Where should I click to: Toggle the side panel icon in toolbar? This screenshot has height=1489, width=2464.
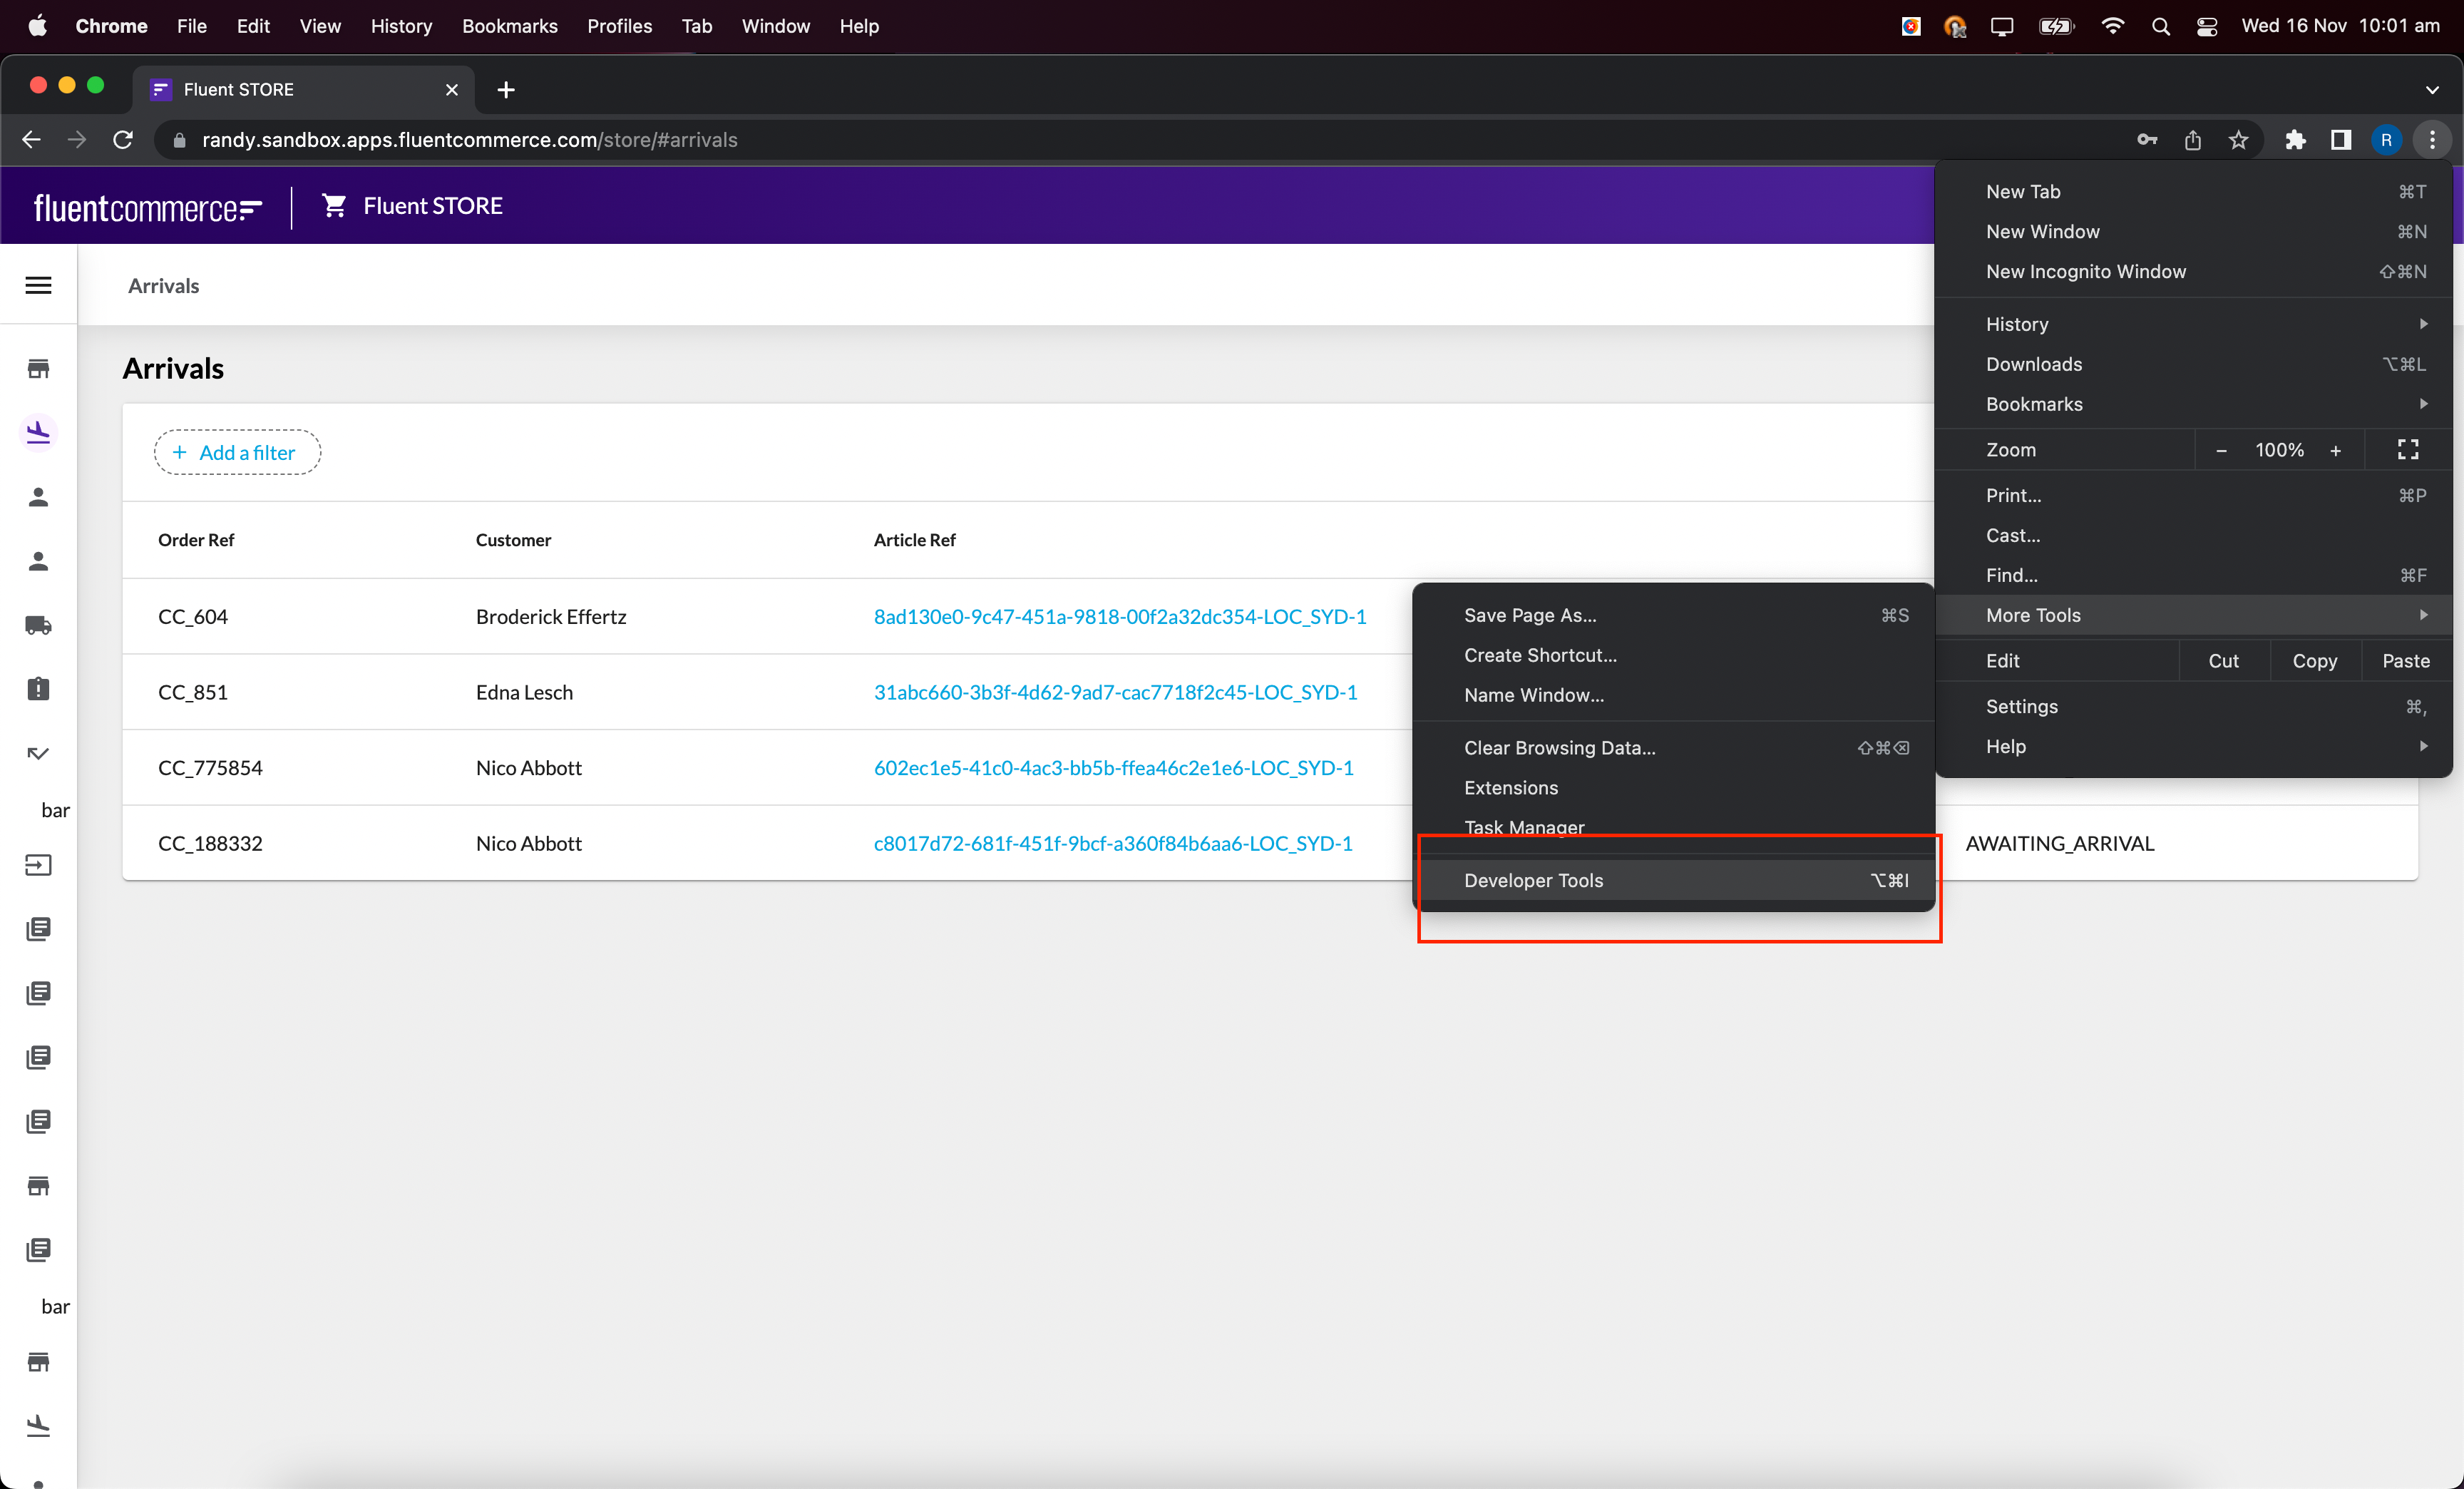click(x=2341, y=140)
